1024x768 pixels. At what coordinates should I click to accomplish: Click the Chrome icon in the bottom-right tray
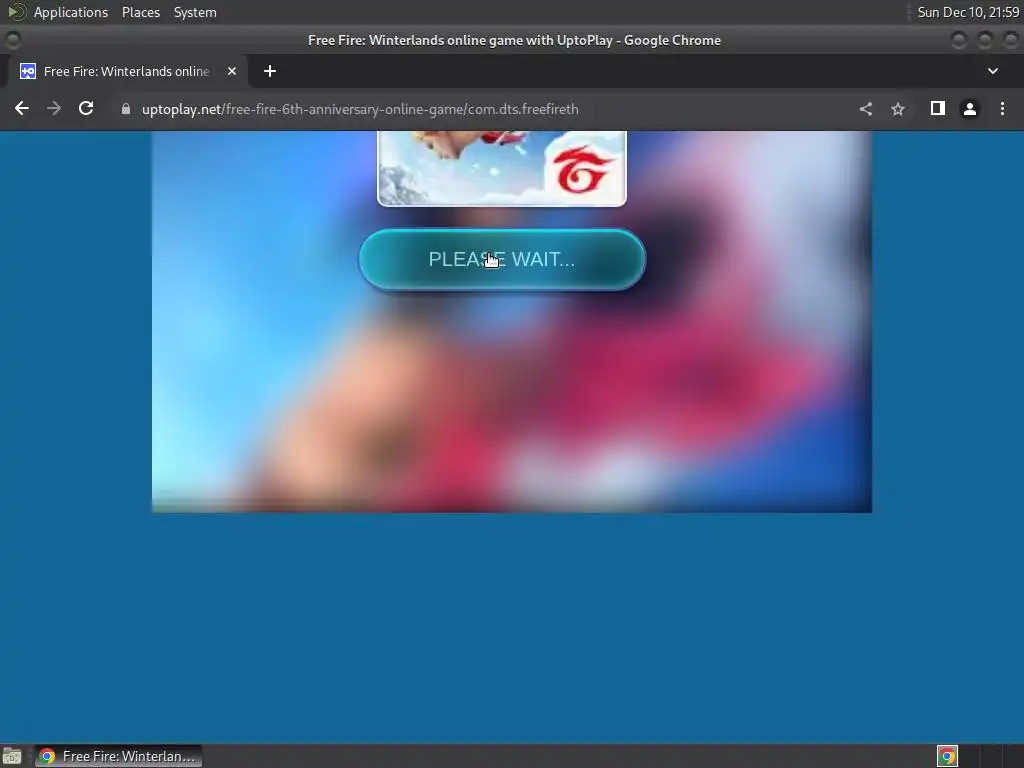tap(947, 756)
